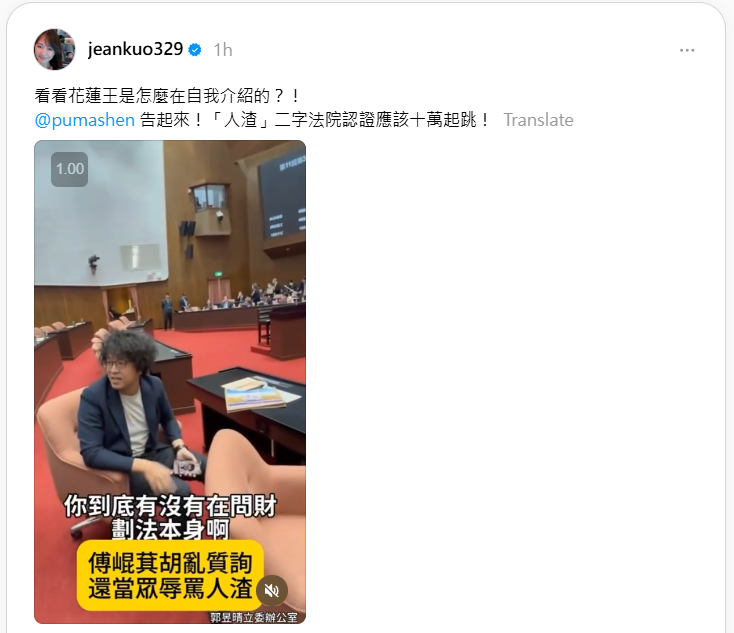Visit the @pumashen mention
This screenshot has height=633, width=734.
[85, 120]
